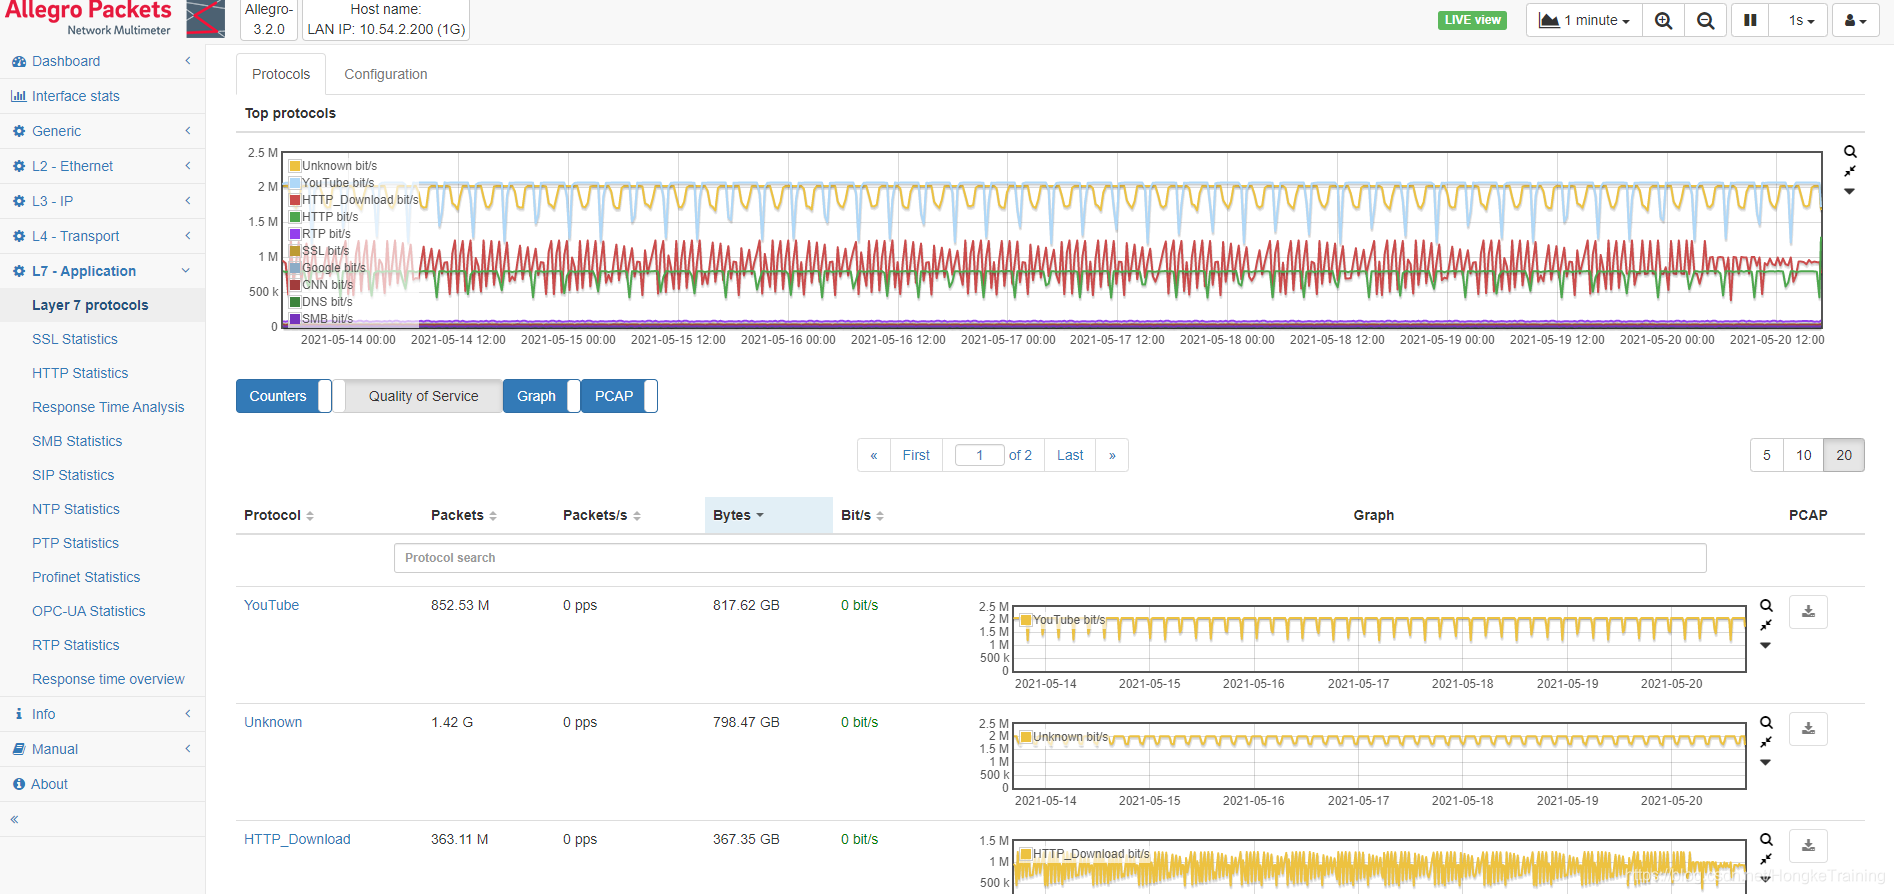This screenshot has height=894, width=1894.
Task: Click Unknown bit/s yellow legend swatch
Action: (x=295, y=166)
